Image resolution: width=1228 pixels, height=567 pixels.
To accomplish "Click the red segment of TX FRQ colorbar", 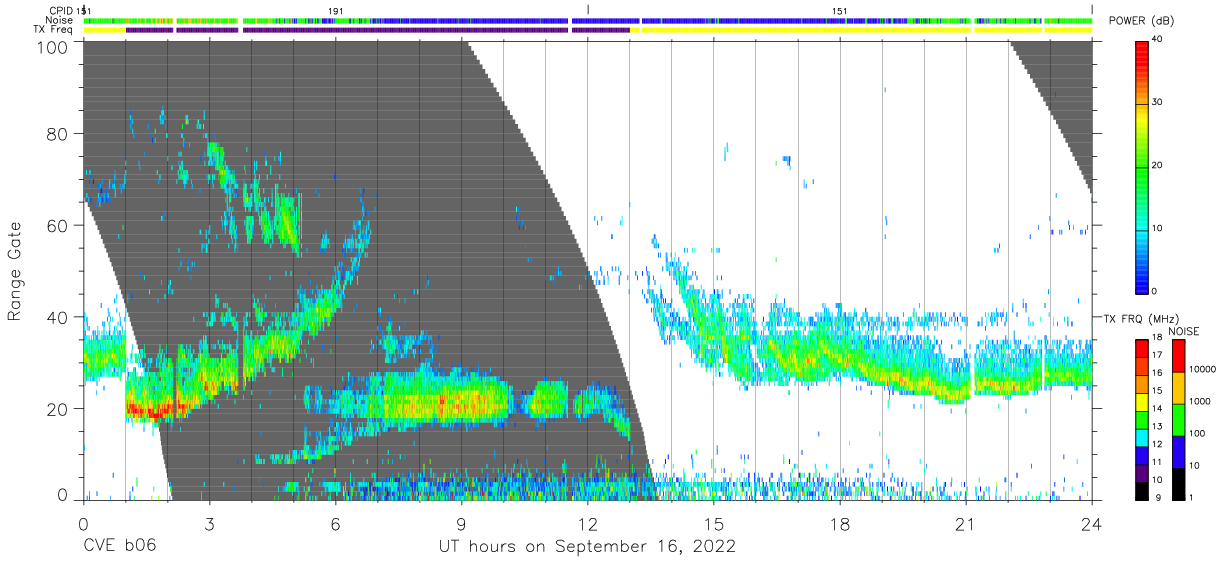I will (x=1143, y=348).
